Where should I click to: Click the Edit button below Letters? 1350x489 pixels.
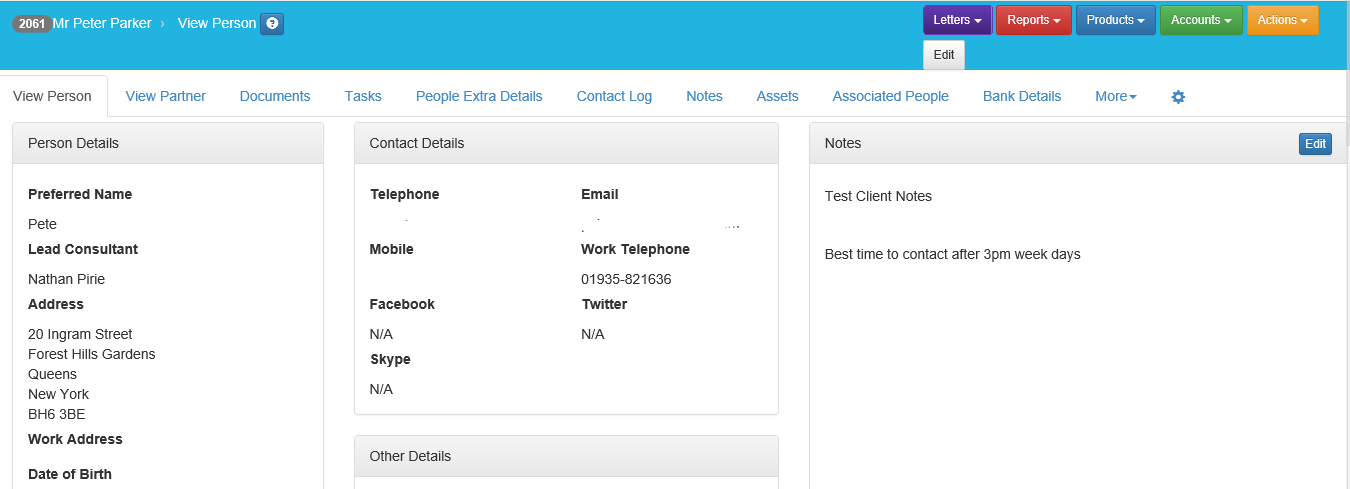[x=944, y=55]
